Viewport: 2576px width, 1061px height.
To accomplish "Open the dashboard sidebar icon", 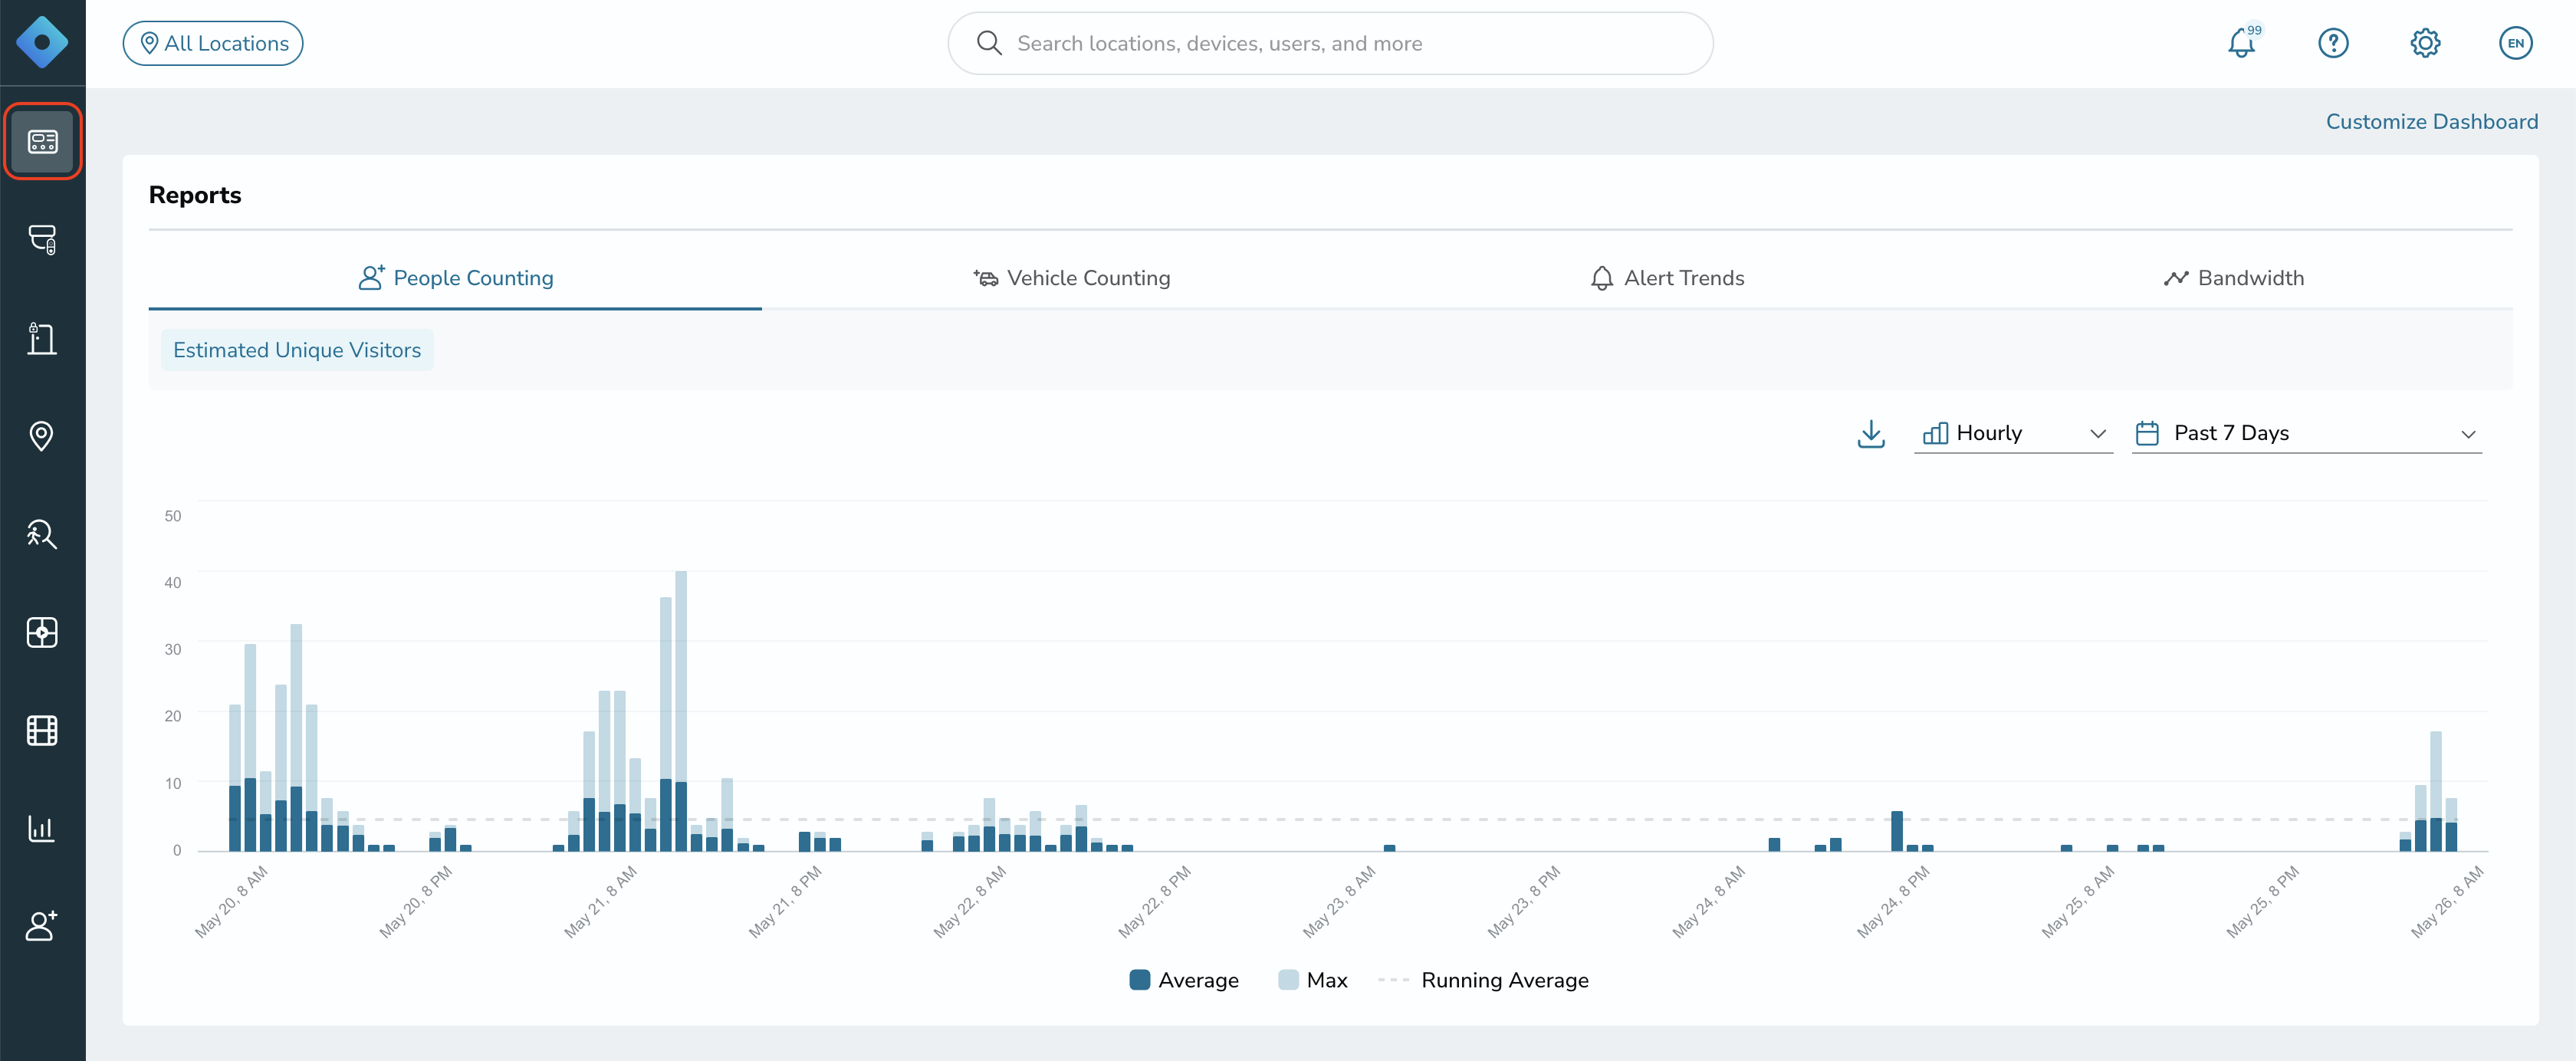I will pyautogui.click(x=42, y=141).
